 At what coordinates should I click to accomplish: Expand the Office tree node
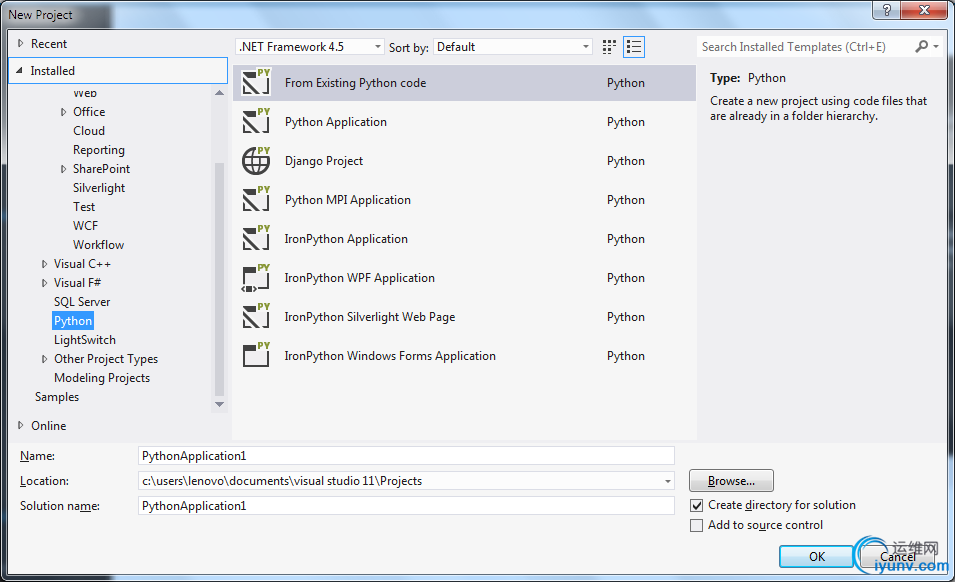(63, 112)
